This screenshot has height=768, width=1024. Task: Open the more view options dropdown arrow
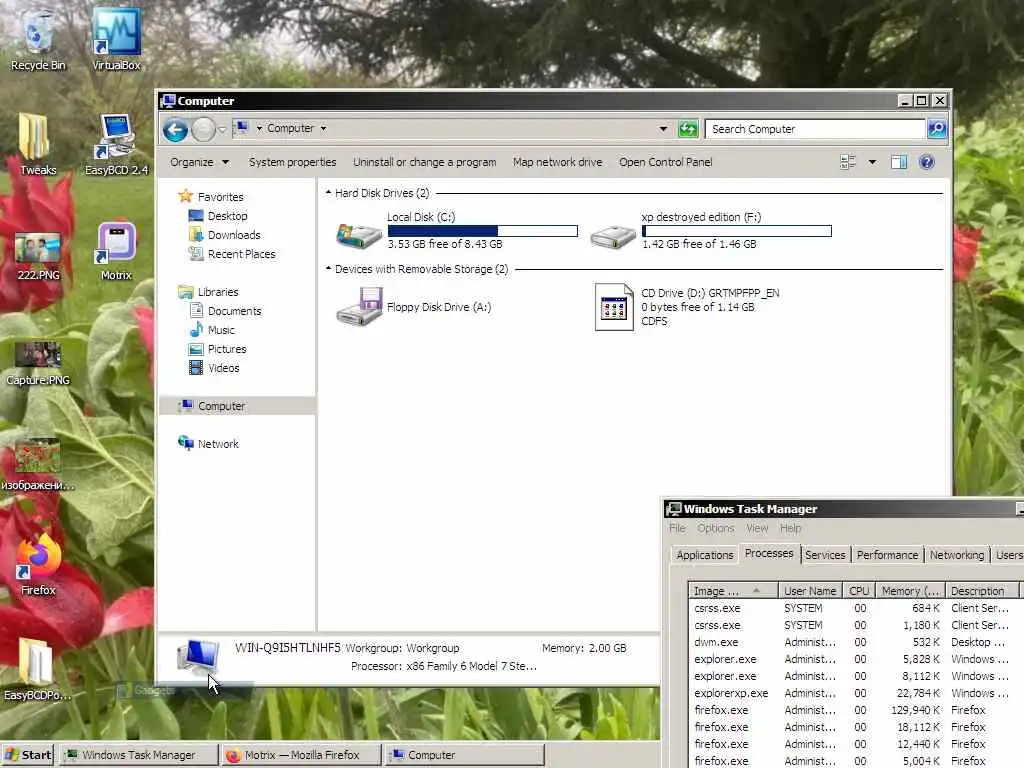coord(872,162)
